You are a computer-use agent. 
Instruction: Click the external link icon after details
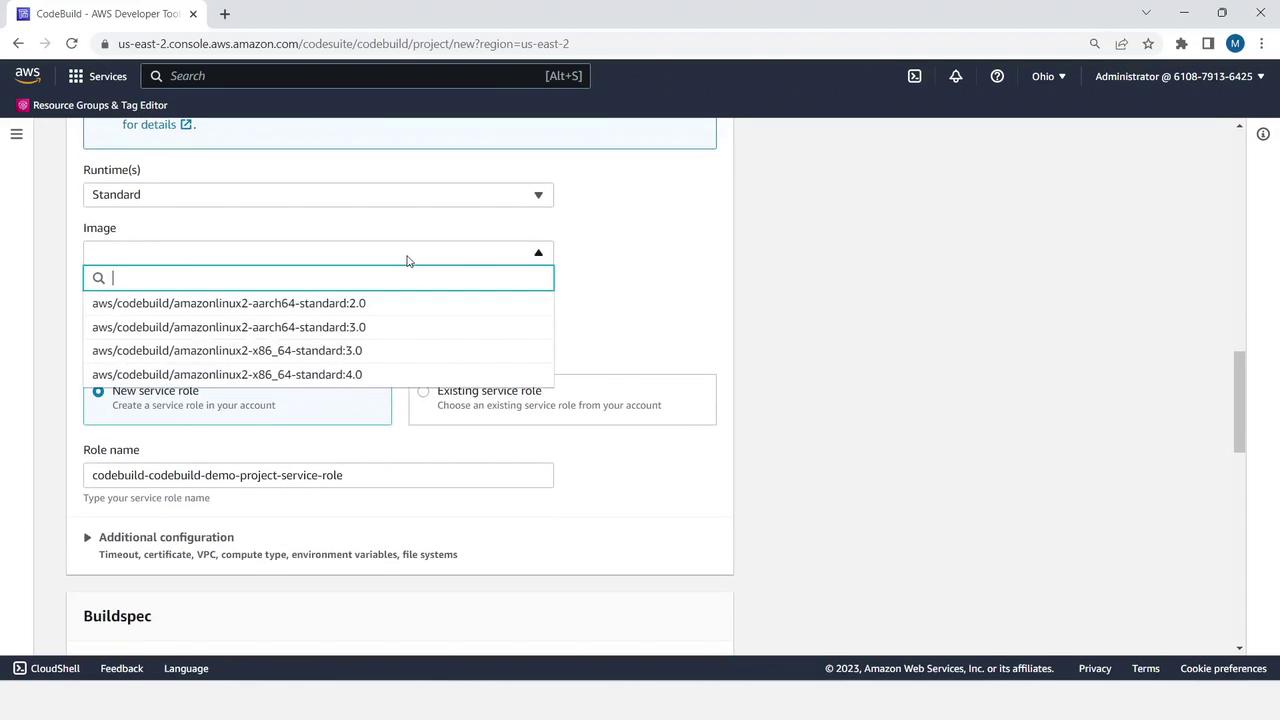click(x=185, y=125)
